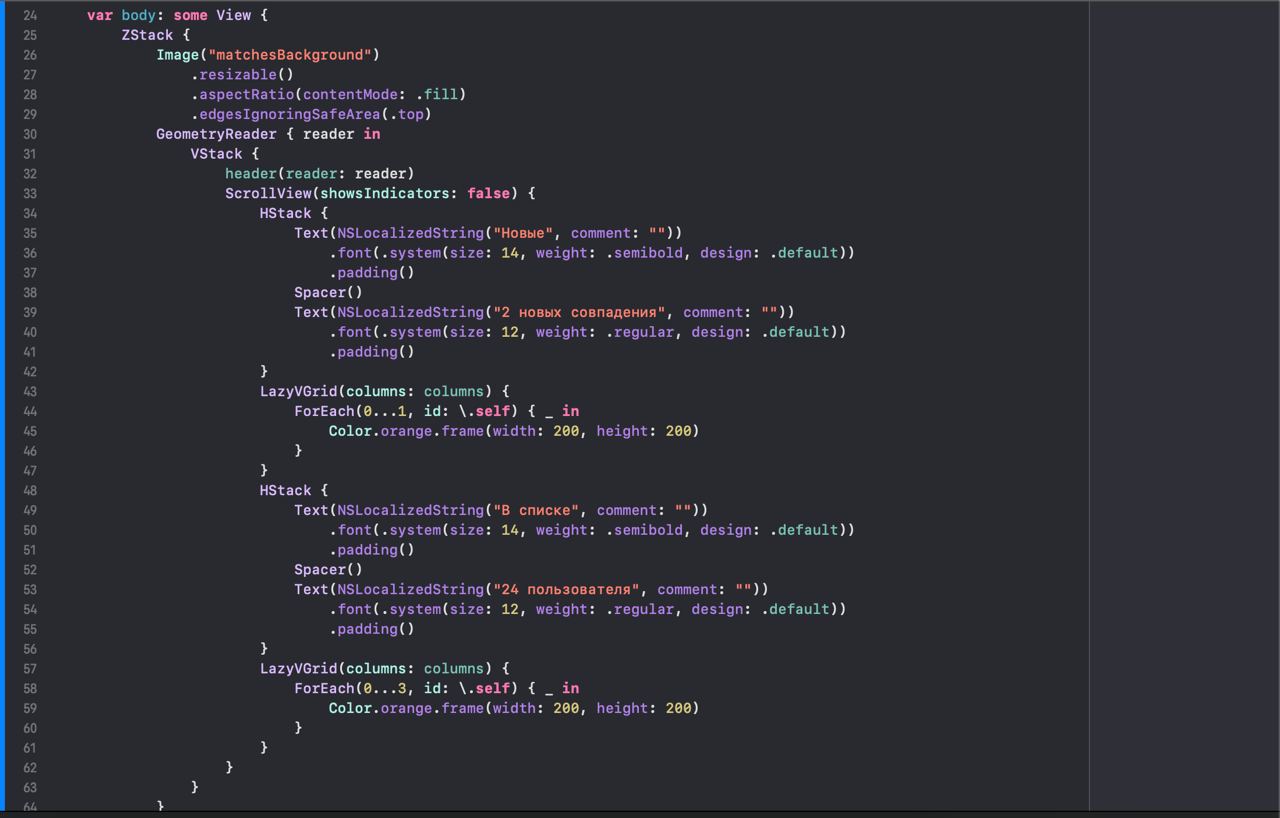This screenshot has height=818, width=1280.
Task: Click line number 57 in gutter
Action: pos(29,668)
